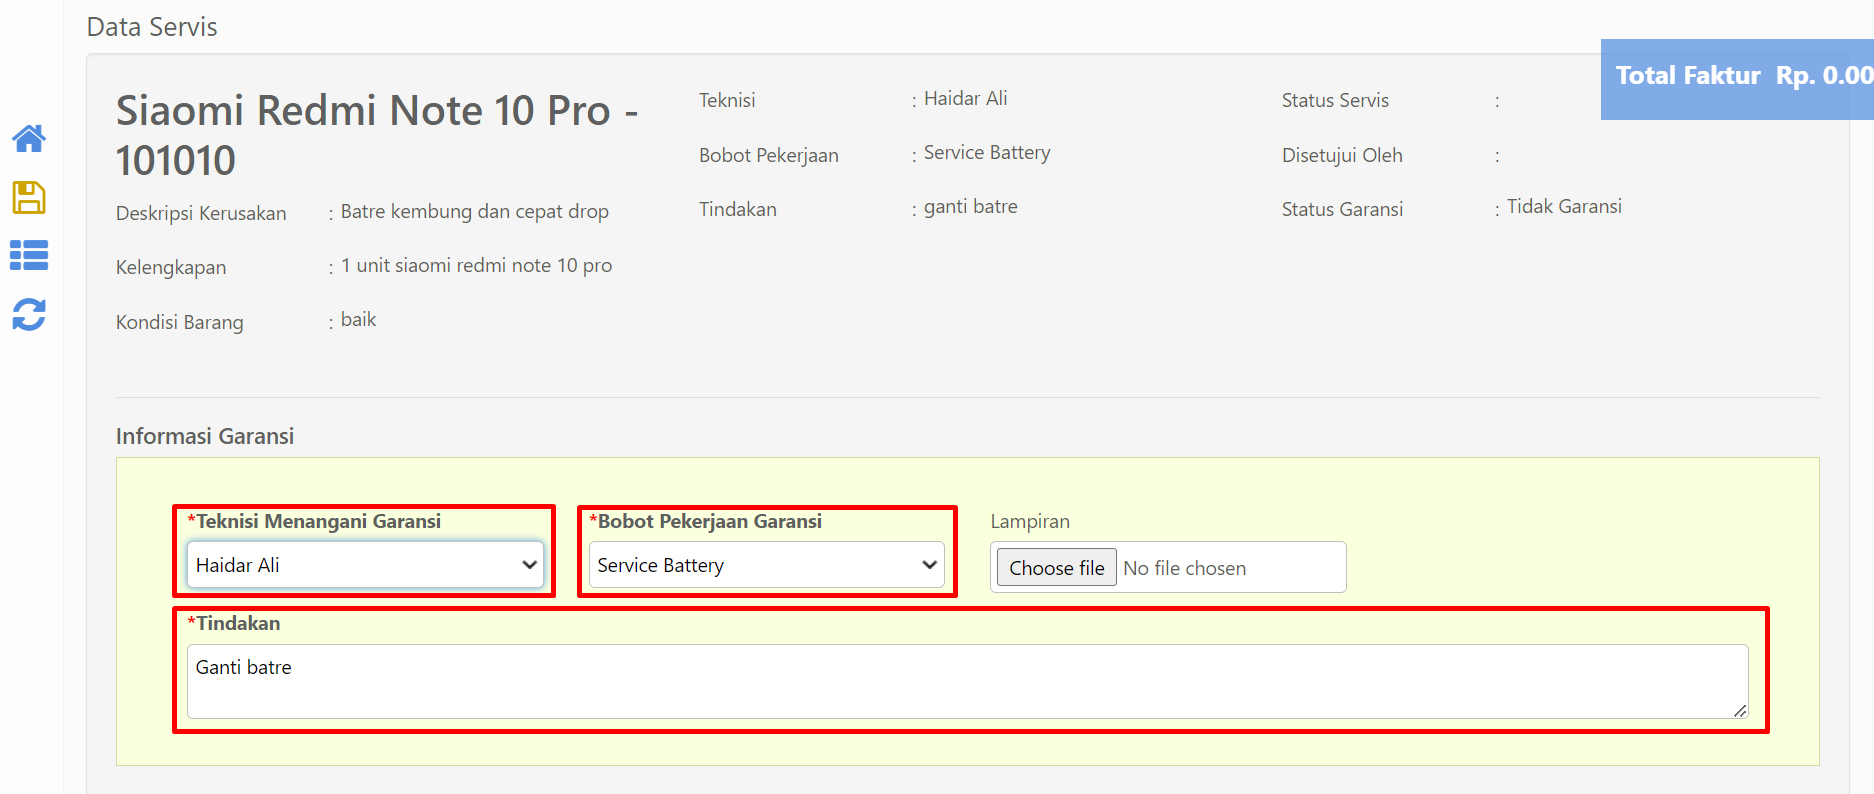Click 'Batre kembung dan cepat drop' description
The height and width of the screenshot is (794, 1874).
(475, 211)
